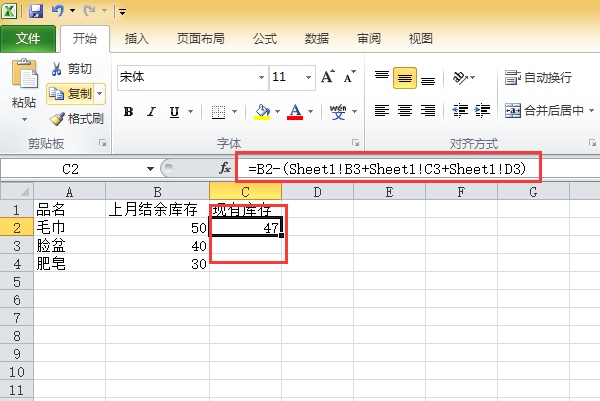
Task: Click the 剪切 cut button
Action: [x=72, y=69]
